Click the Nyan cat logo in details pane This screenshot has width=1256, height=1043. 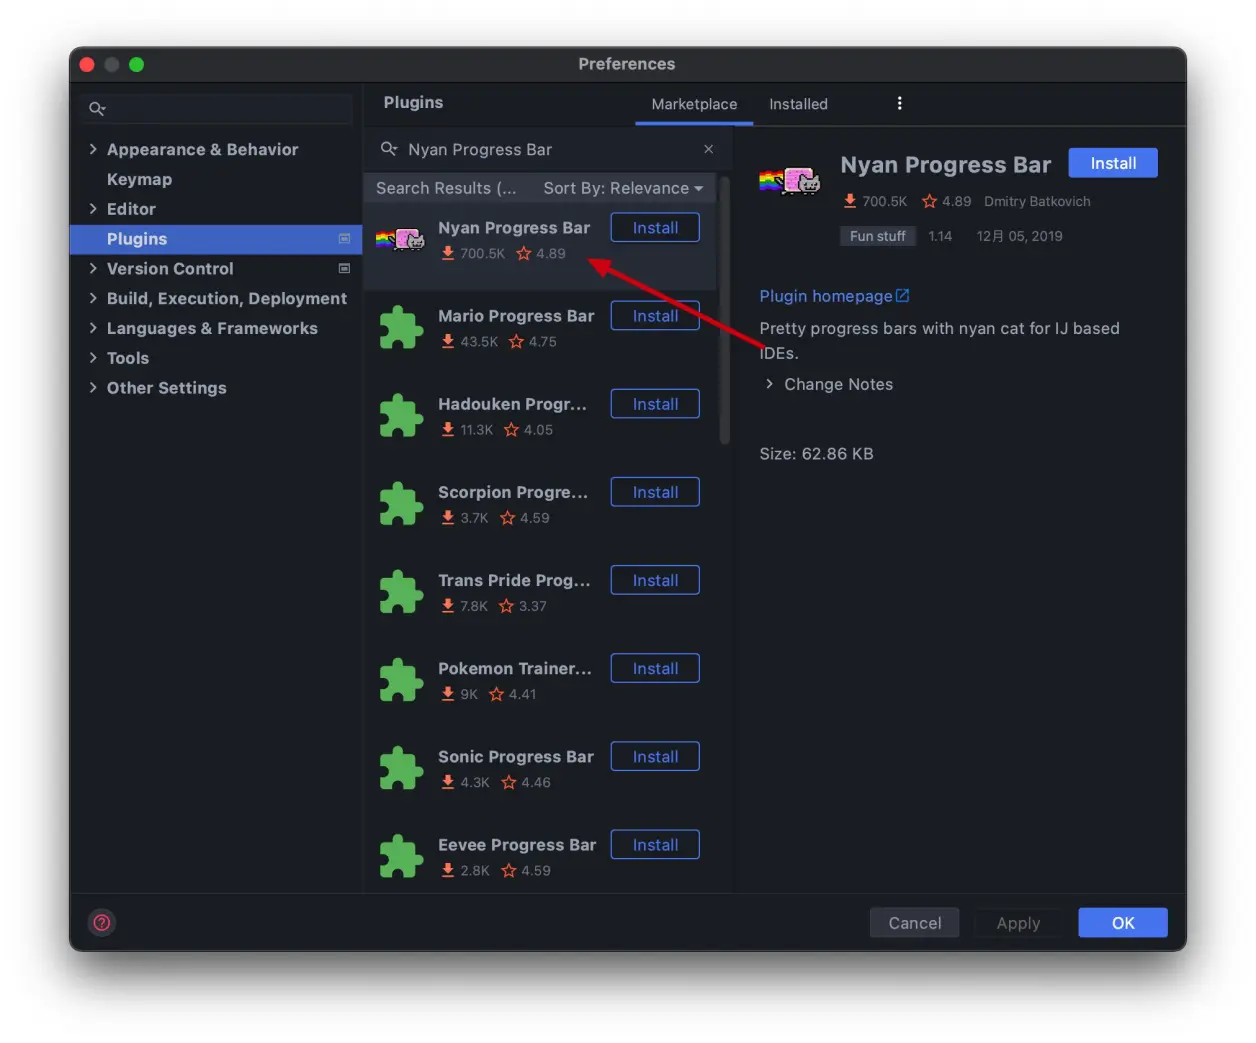[x=789, y=181]
